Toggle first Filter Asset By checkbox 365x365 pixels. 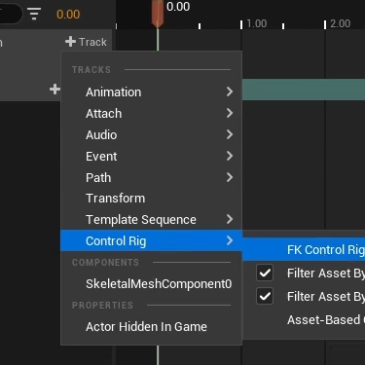[x=265, y=273]
